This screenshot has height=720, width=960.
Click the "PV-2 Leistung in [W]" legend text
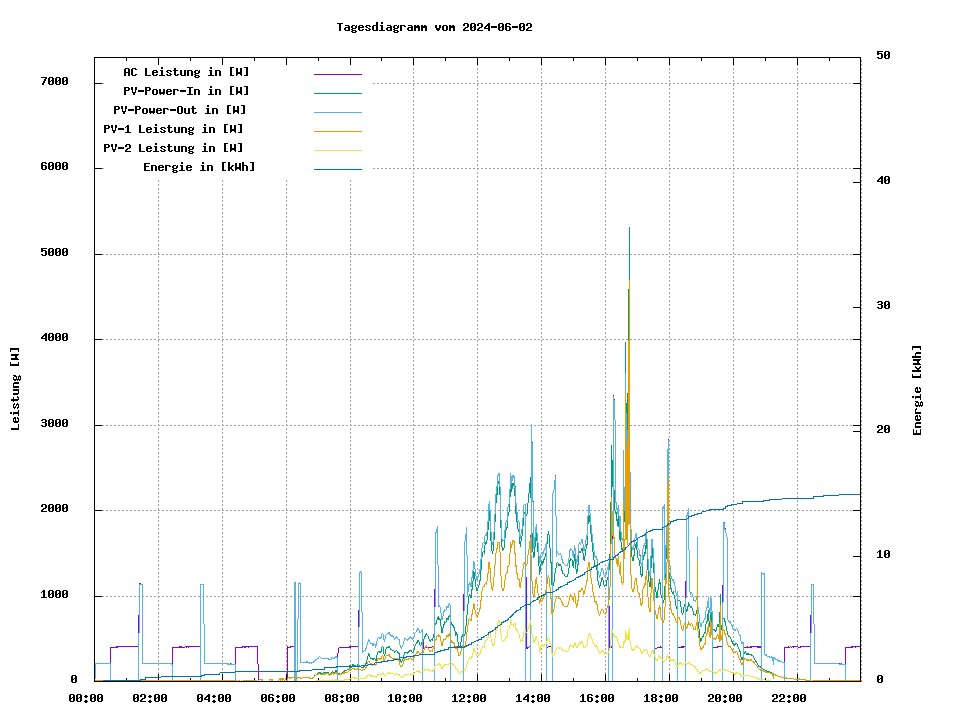coord(173,148)
